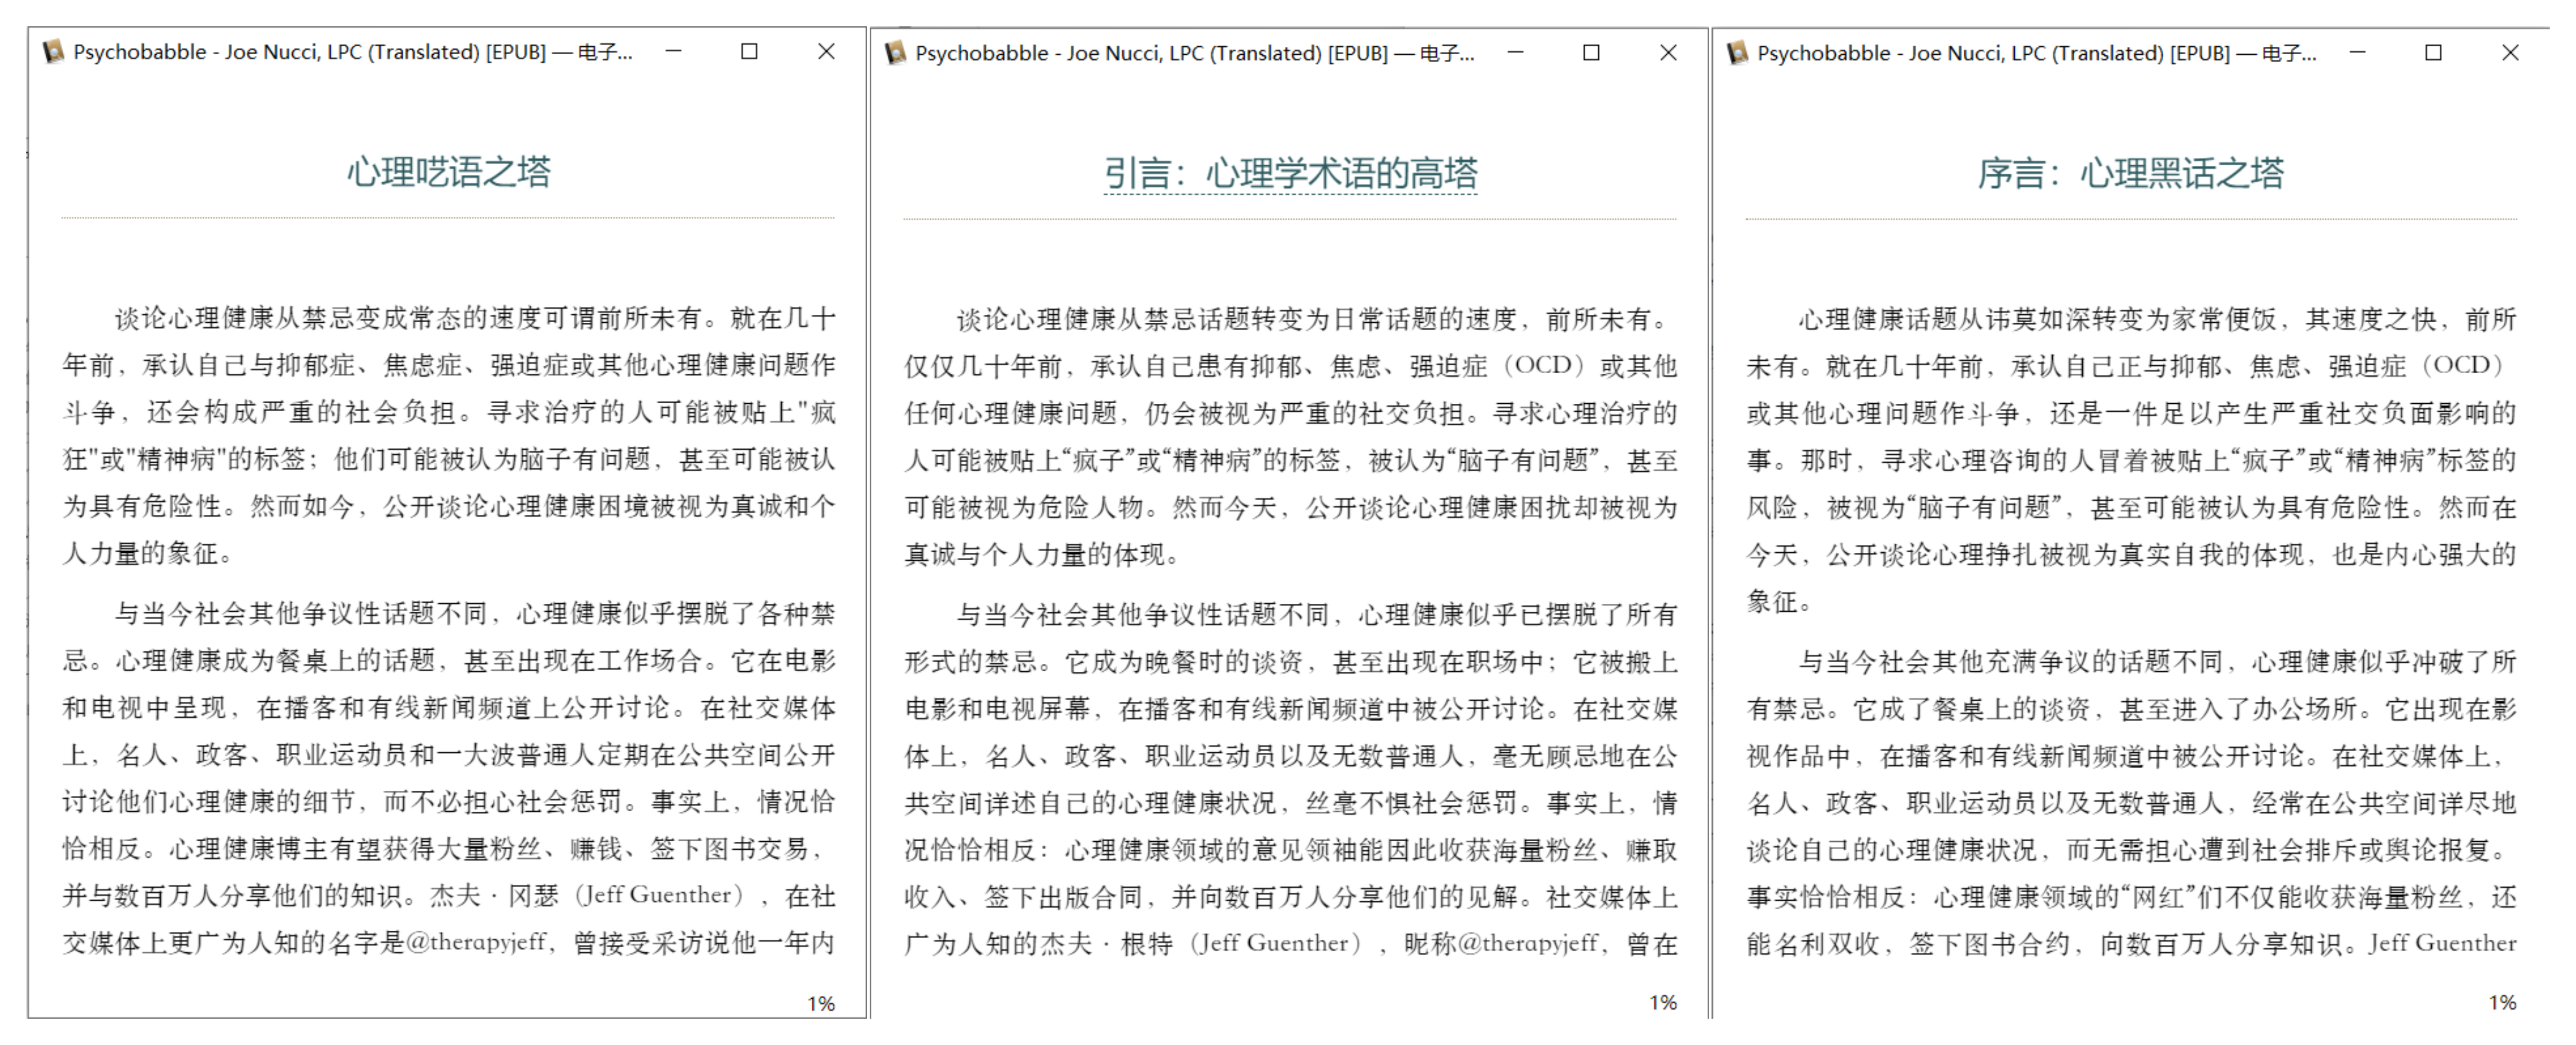Click the 序言：心理黑话之塔 chapter heading

(x=2131, y=174)
